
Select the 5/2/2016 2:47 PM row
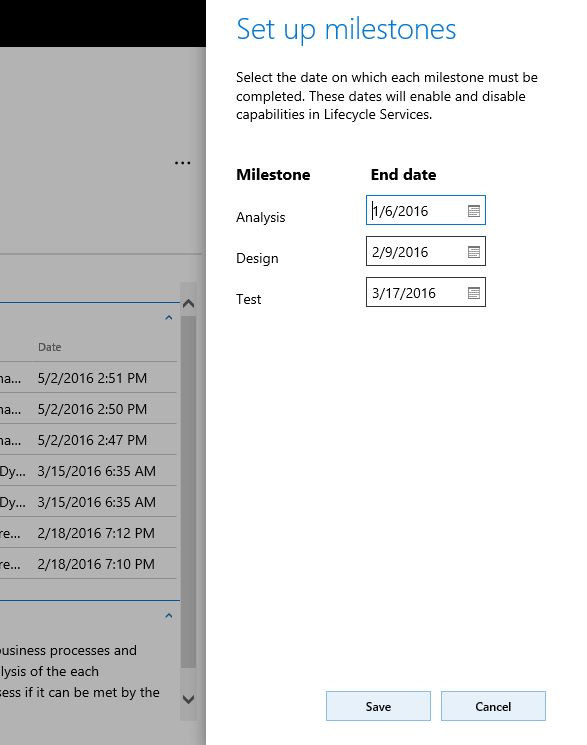[x=88, y=440]
